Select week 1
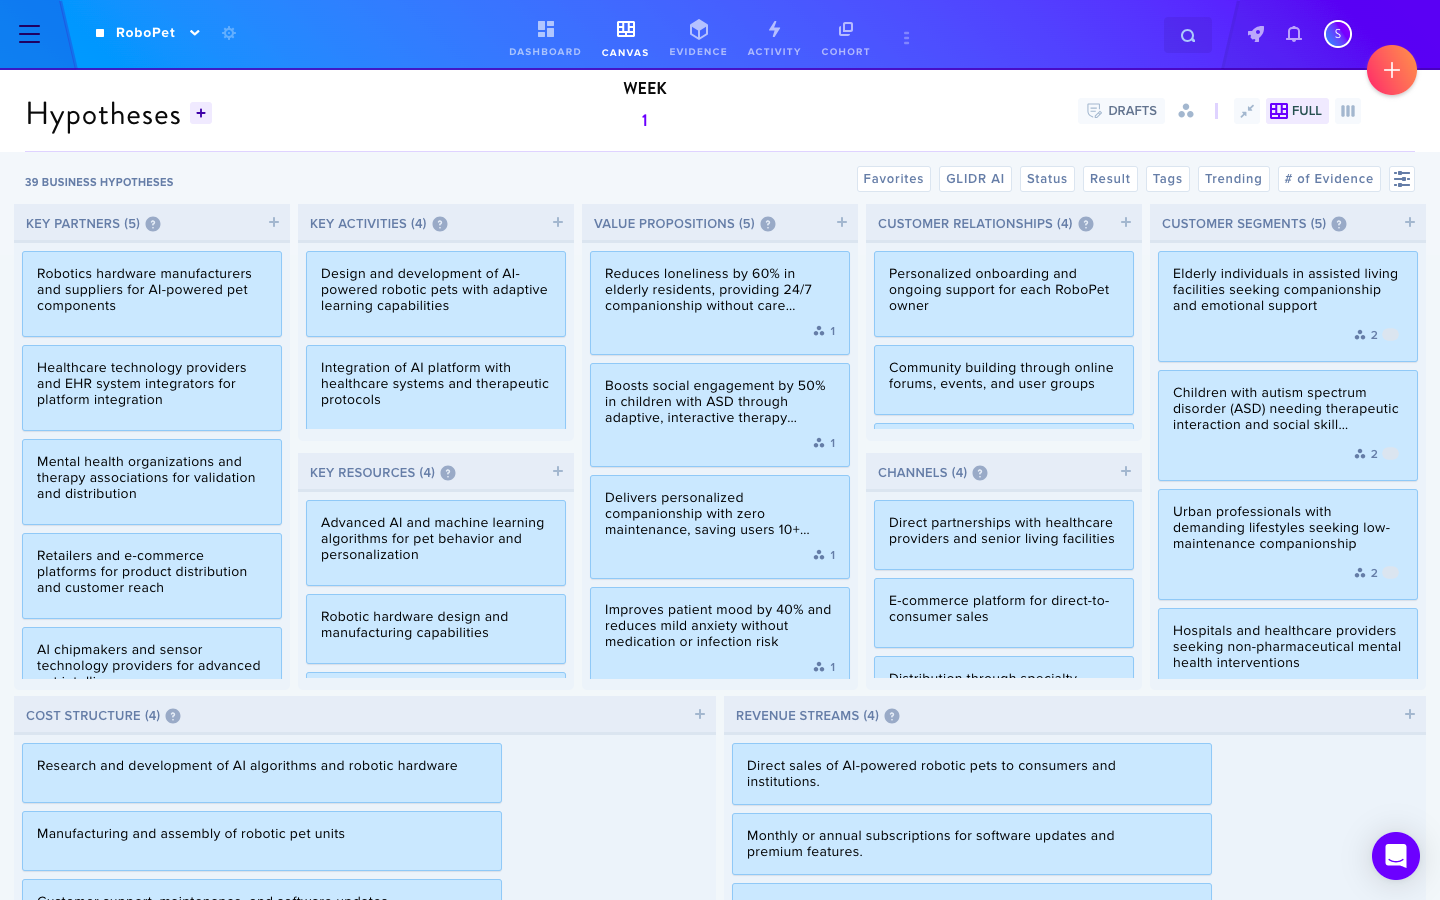Viewport: 1440px width, 900px height. point(645,120)
